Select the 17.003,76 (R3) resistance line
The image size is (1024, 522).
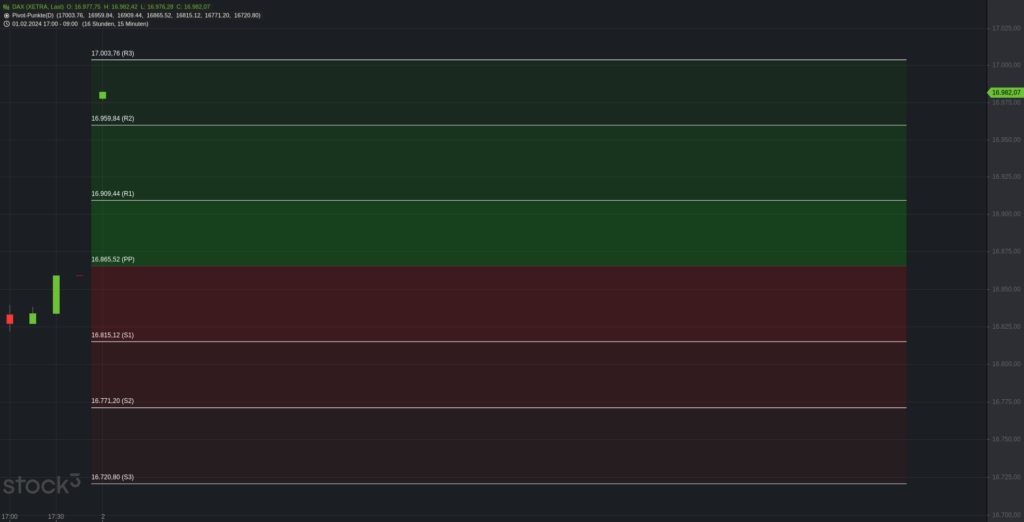click(498, 59)
